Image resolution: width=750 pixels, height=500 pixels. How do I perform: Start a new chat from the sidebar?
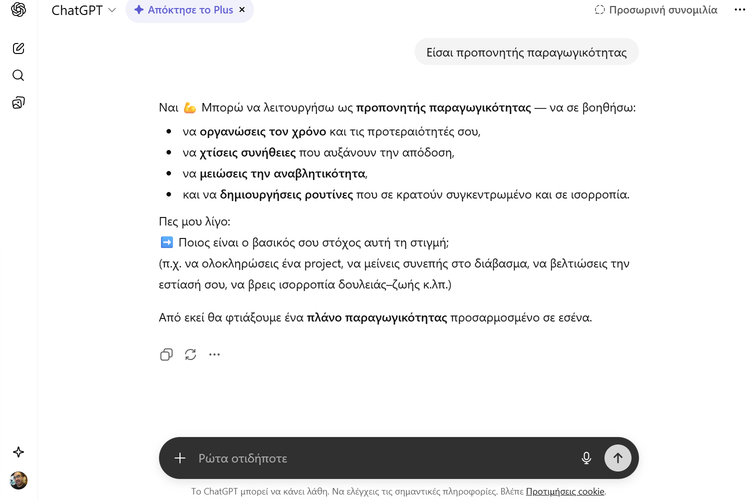pos(18,48)
